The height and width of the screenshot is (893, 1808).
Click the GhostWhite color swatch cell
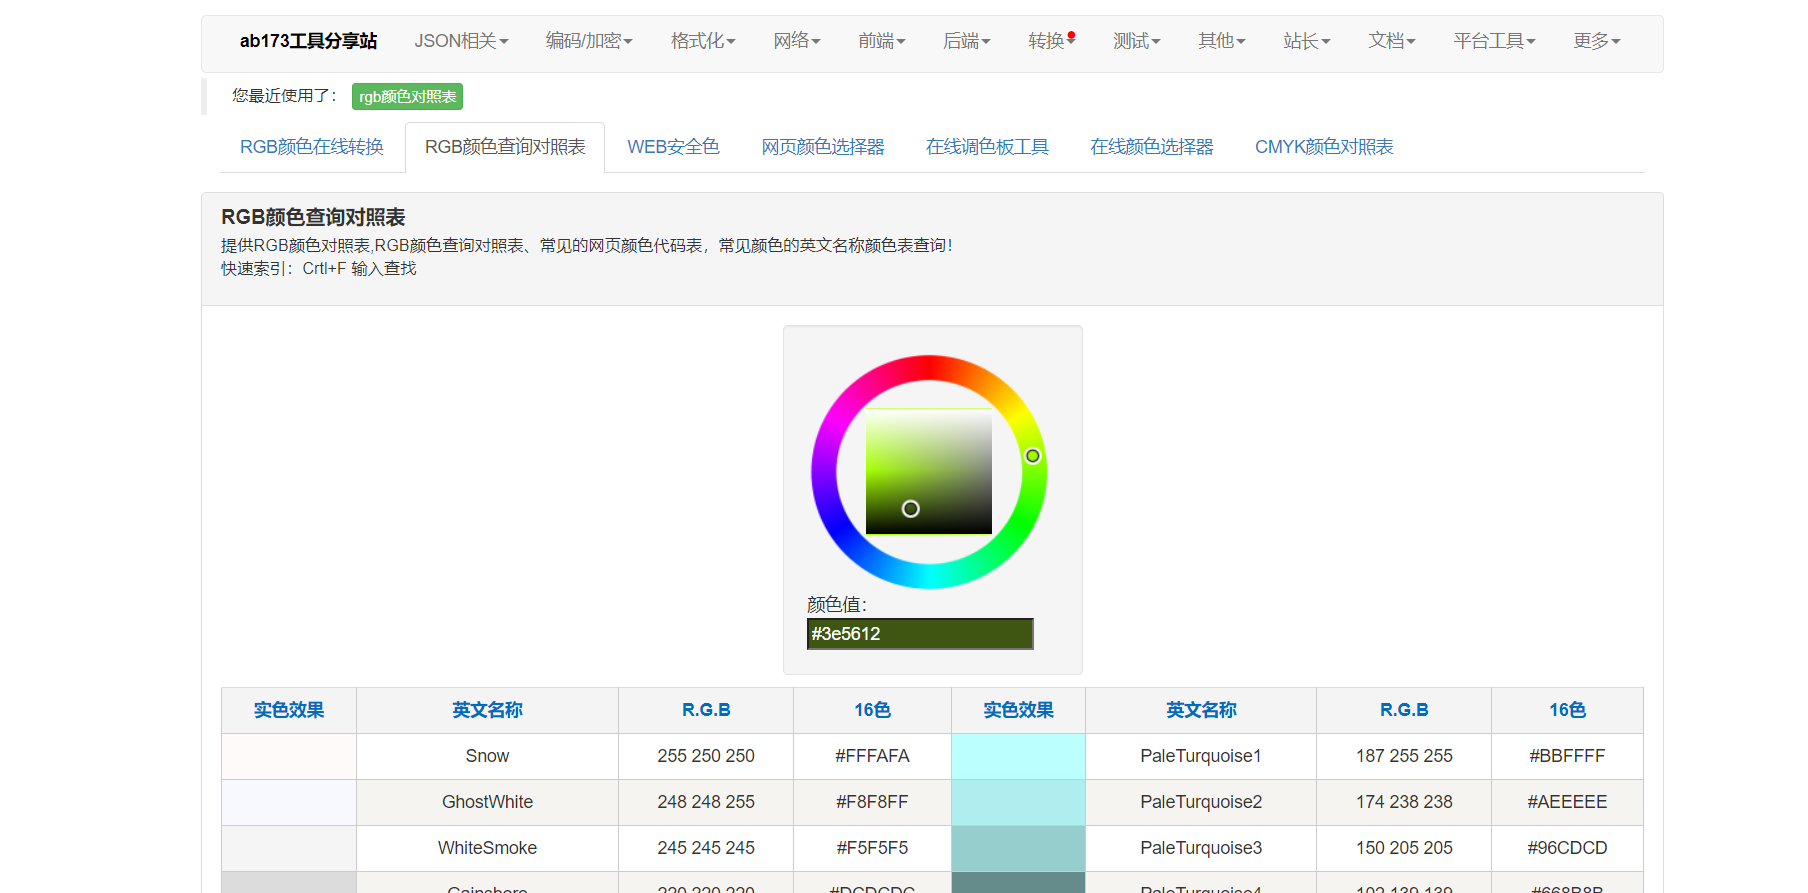[x=289, y=802]
